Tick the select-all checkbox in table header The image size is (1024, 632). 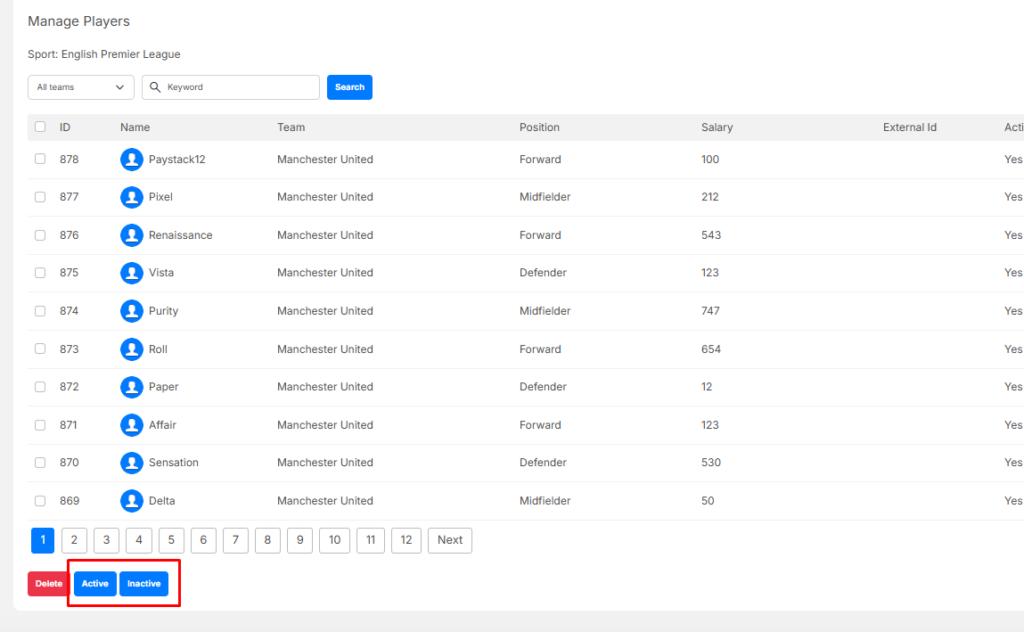40,127
